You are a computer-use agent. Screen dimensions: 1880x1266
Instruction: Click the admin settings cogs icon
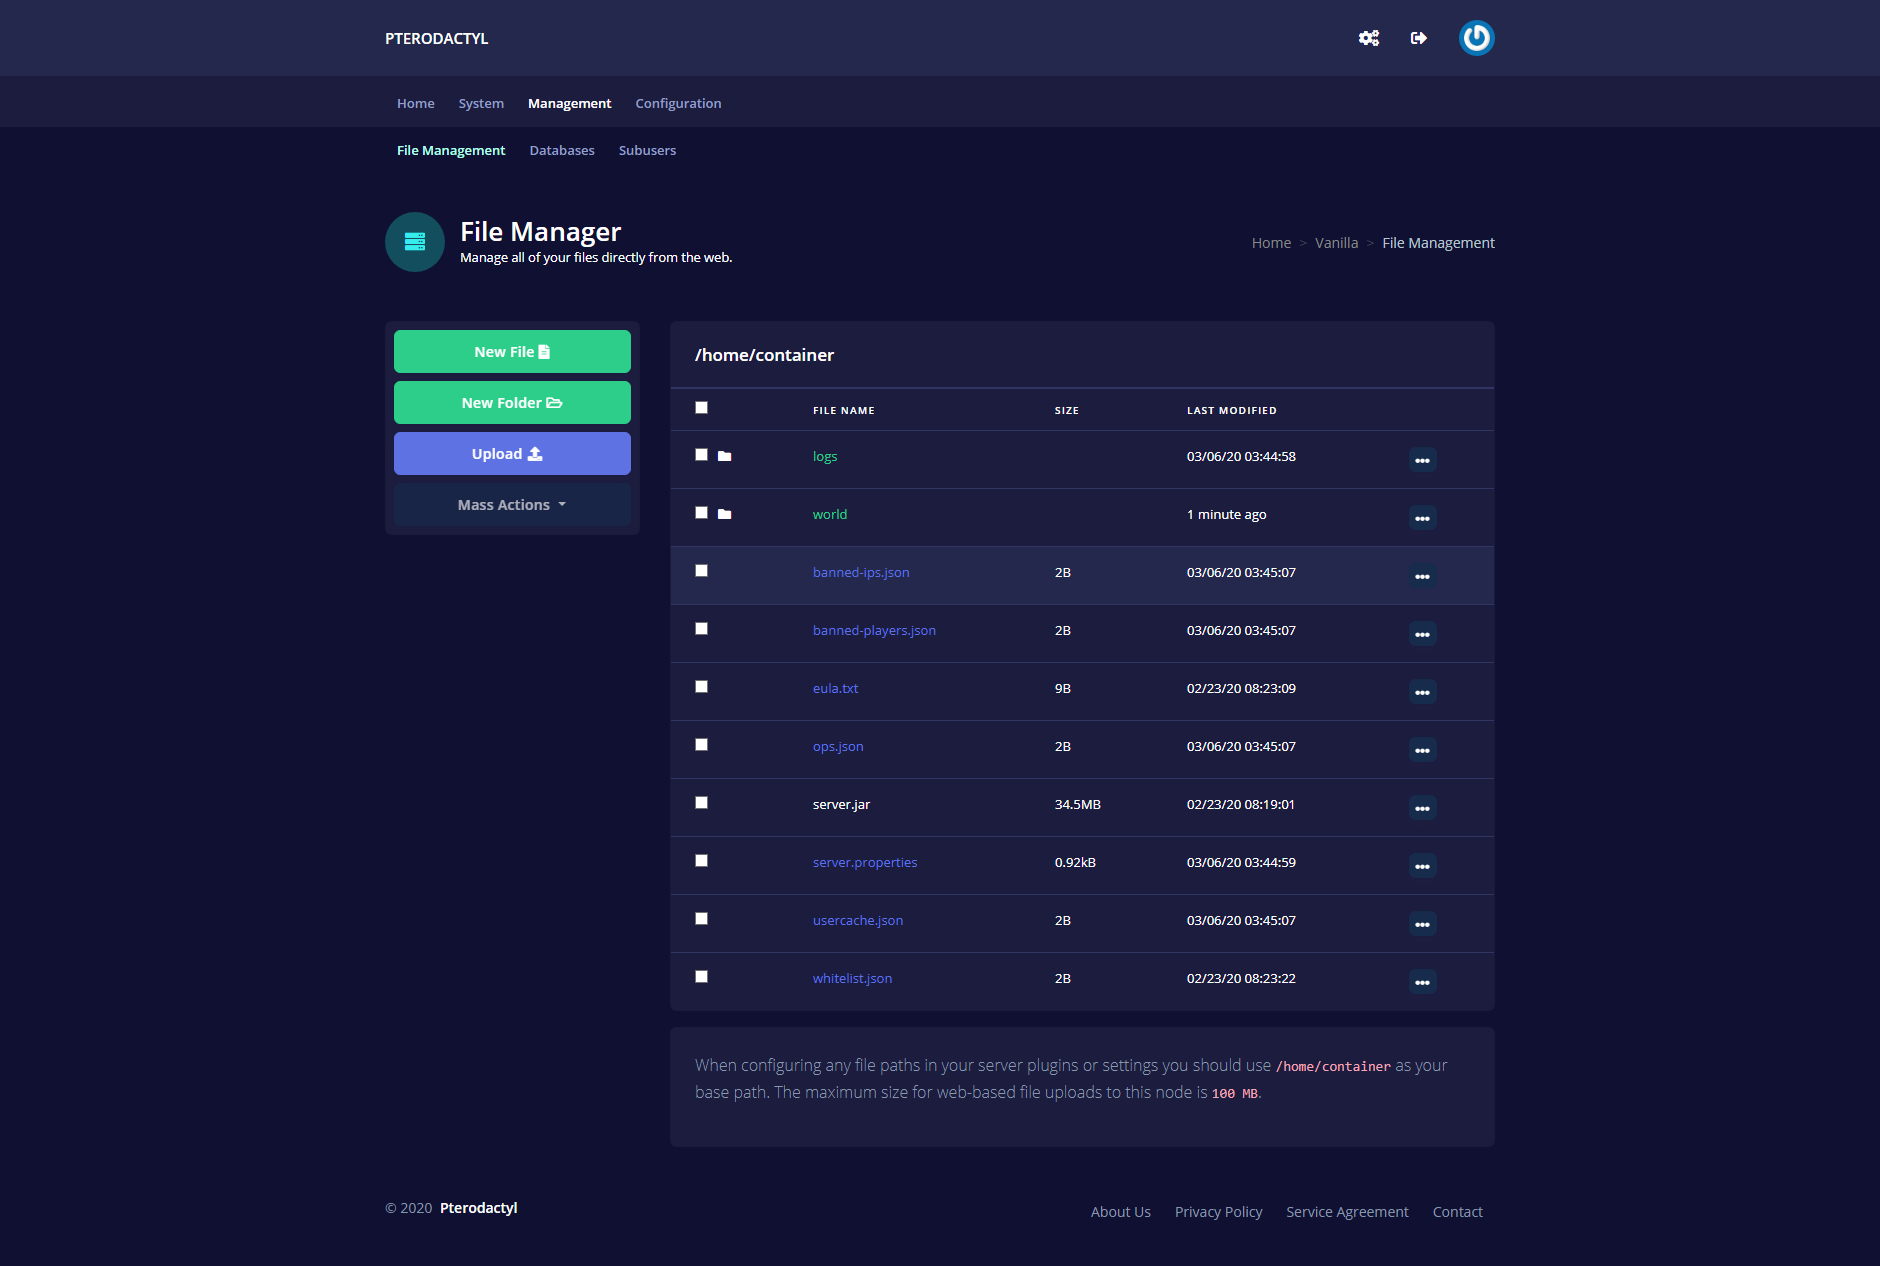coord(1369,38)
